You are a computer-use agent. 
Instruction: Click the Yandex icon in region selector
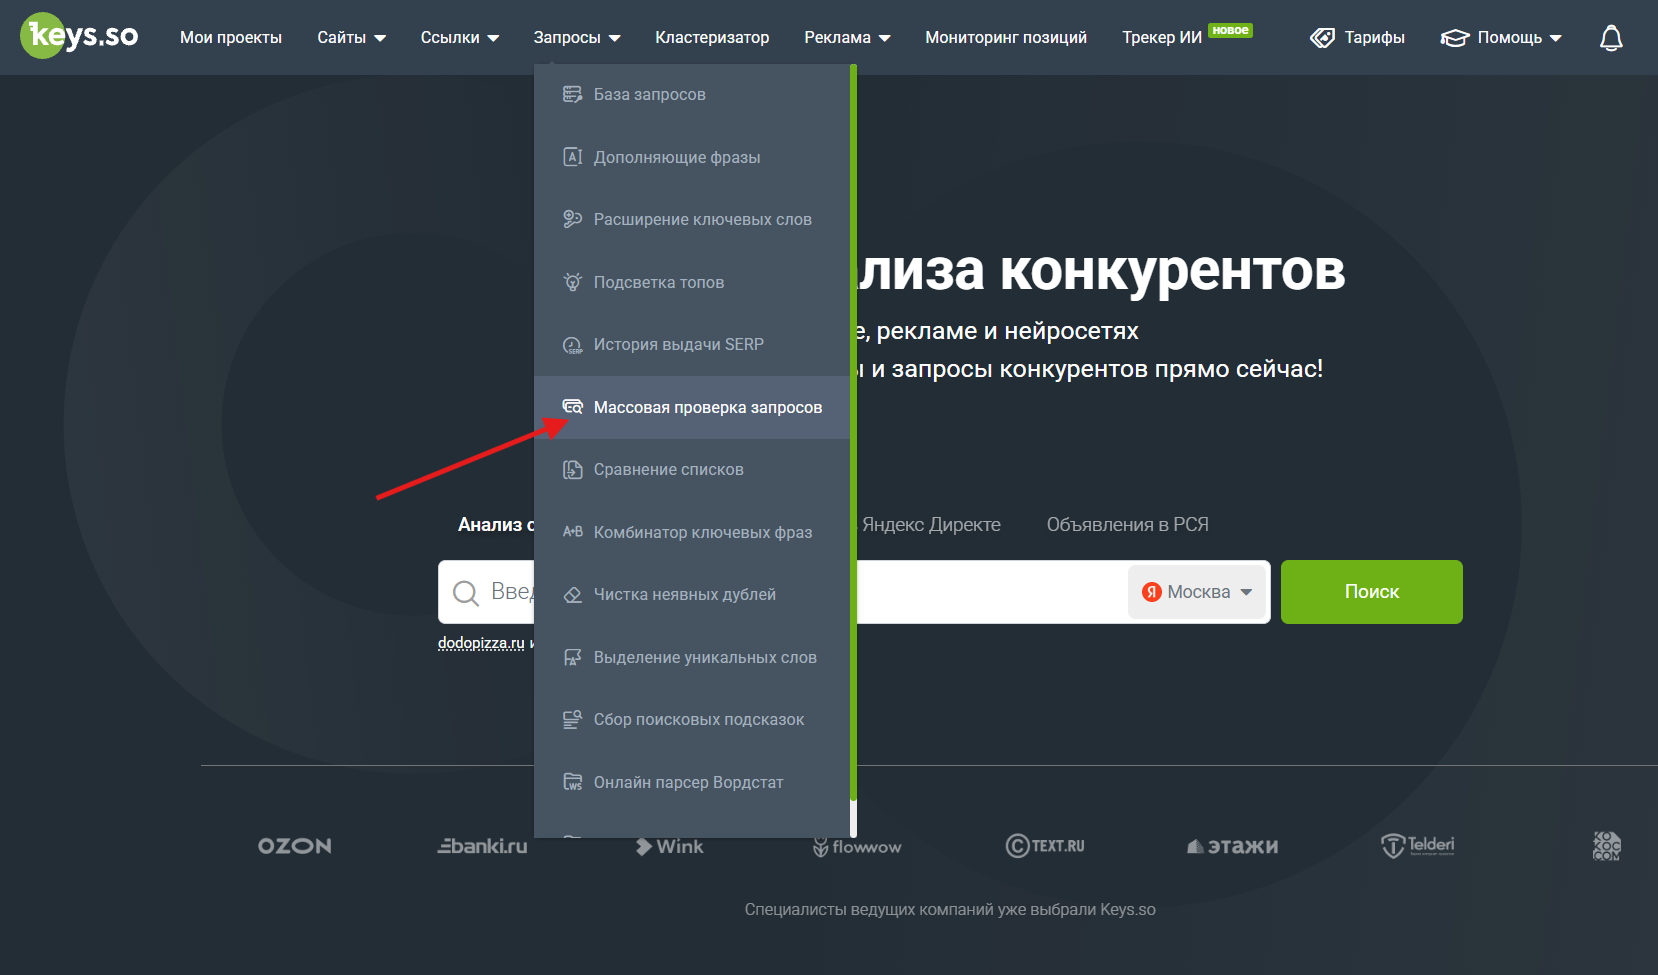point(1152,592)
